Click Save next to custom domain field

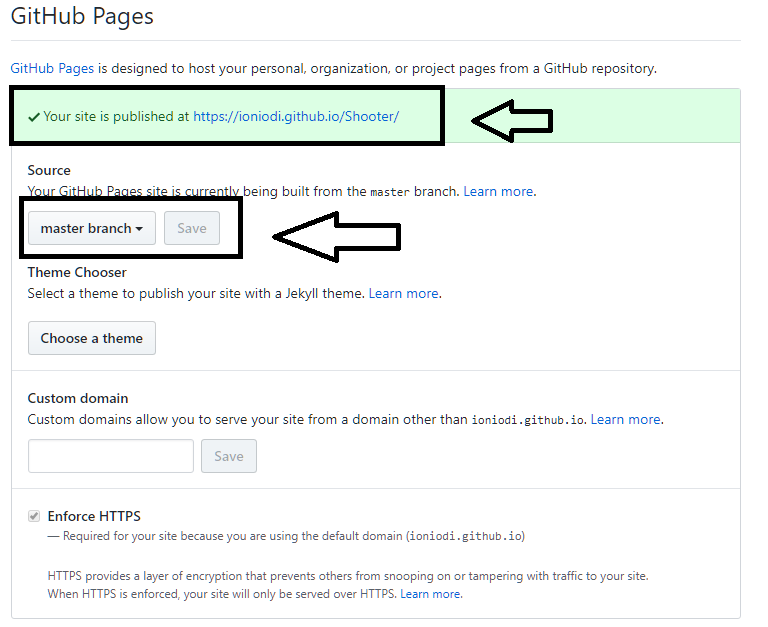[229, 456]
